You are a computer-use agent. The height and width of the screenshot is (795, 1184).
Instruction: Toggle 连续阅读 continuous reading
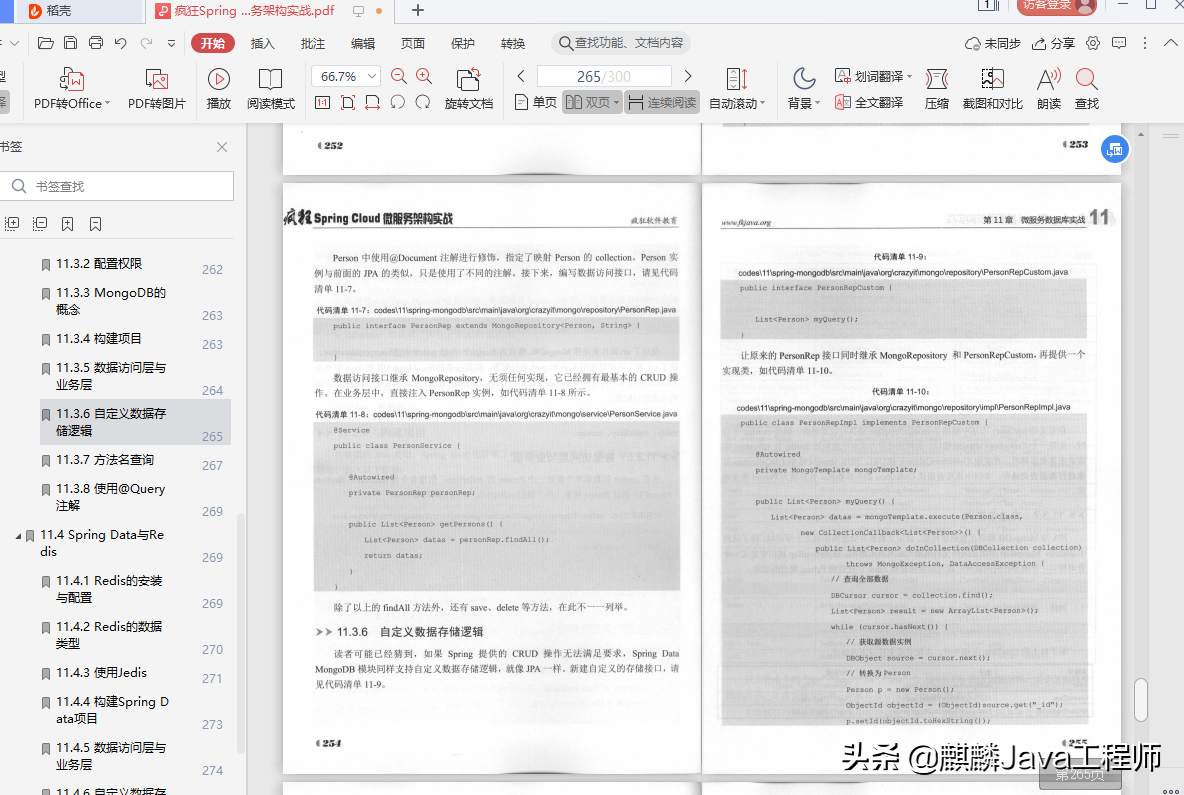[661, 102]
